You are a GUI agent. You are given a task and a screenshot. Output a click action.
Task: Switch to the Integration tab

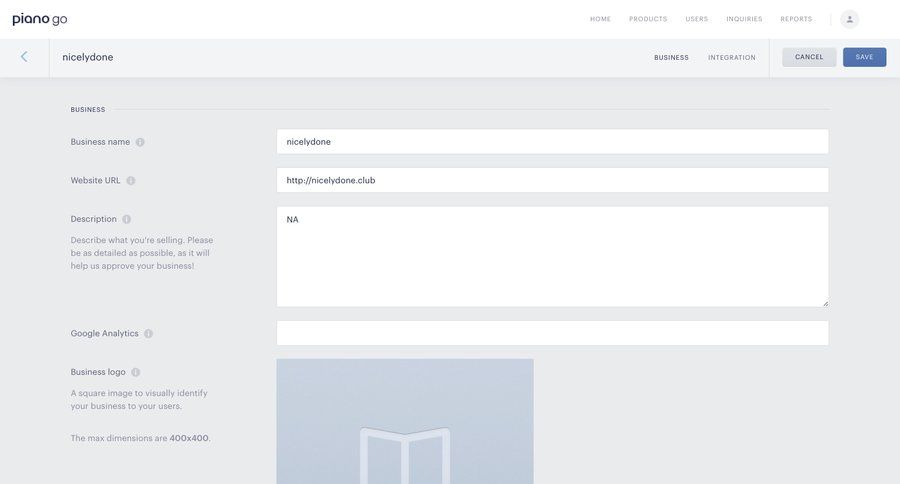(x=732, y=58)
